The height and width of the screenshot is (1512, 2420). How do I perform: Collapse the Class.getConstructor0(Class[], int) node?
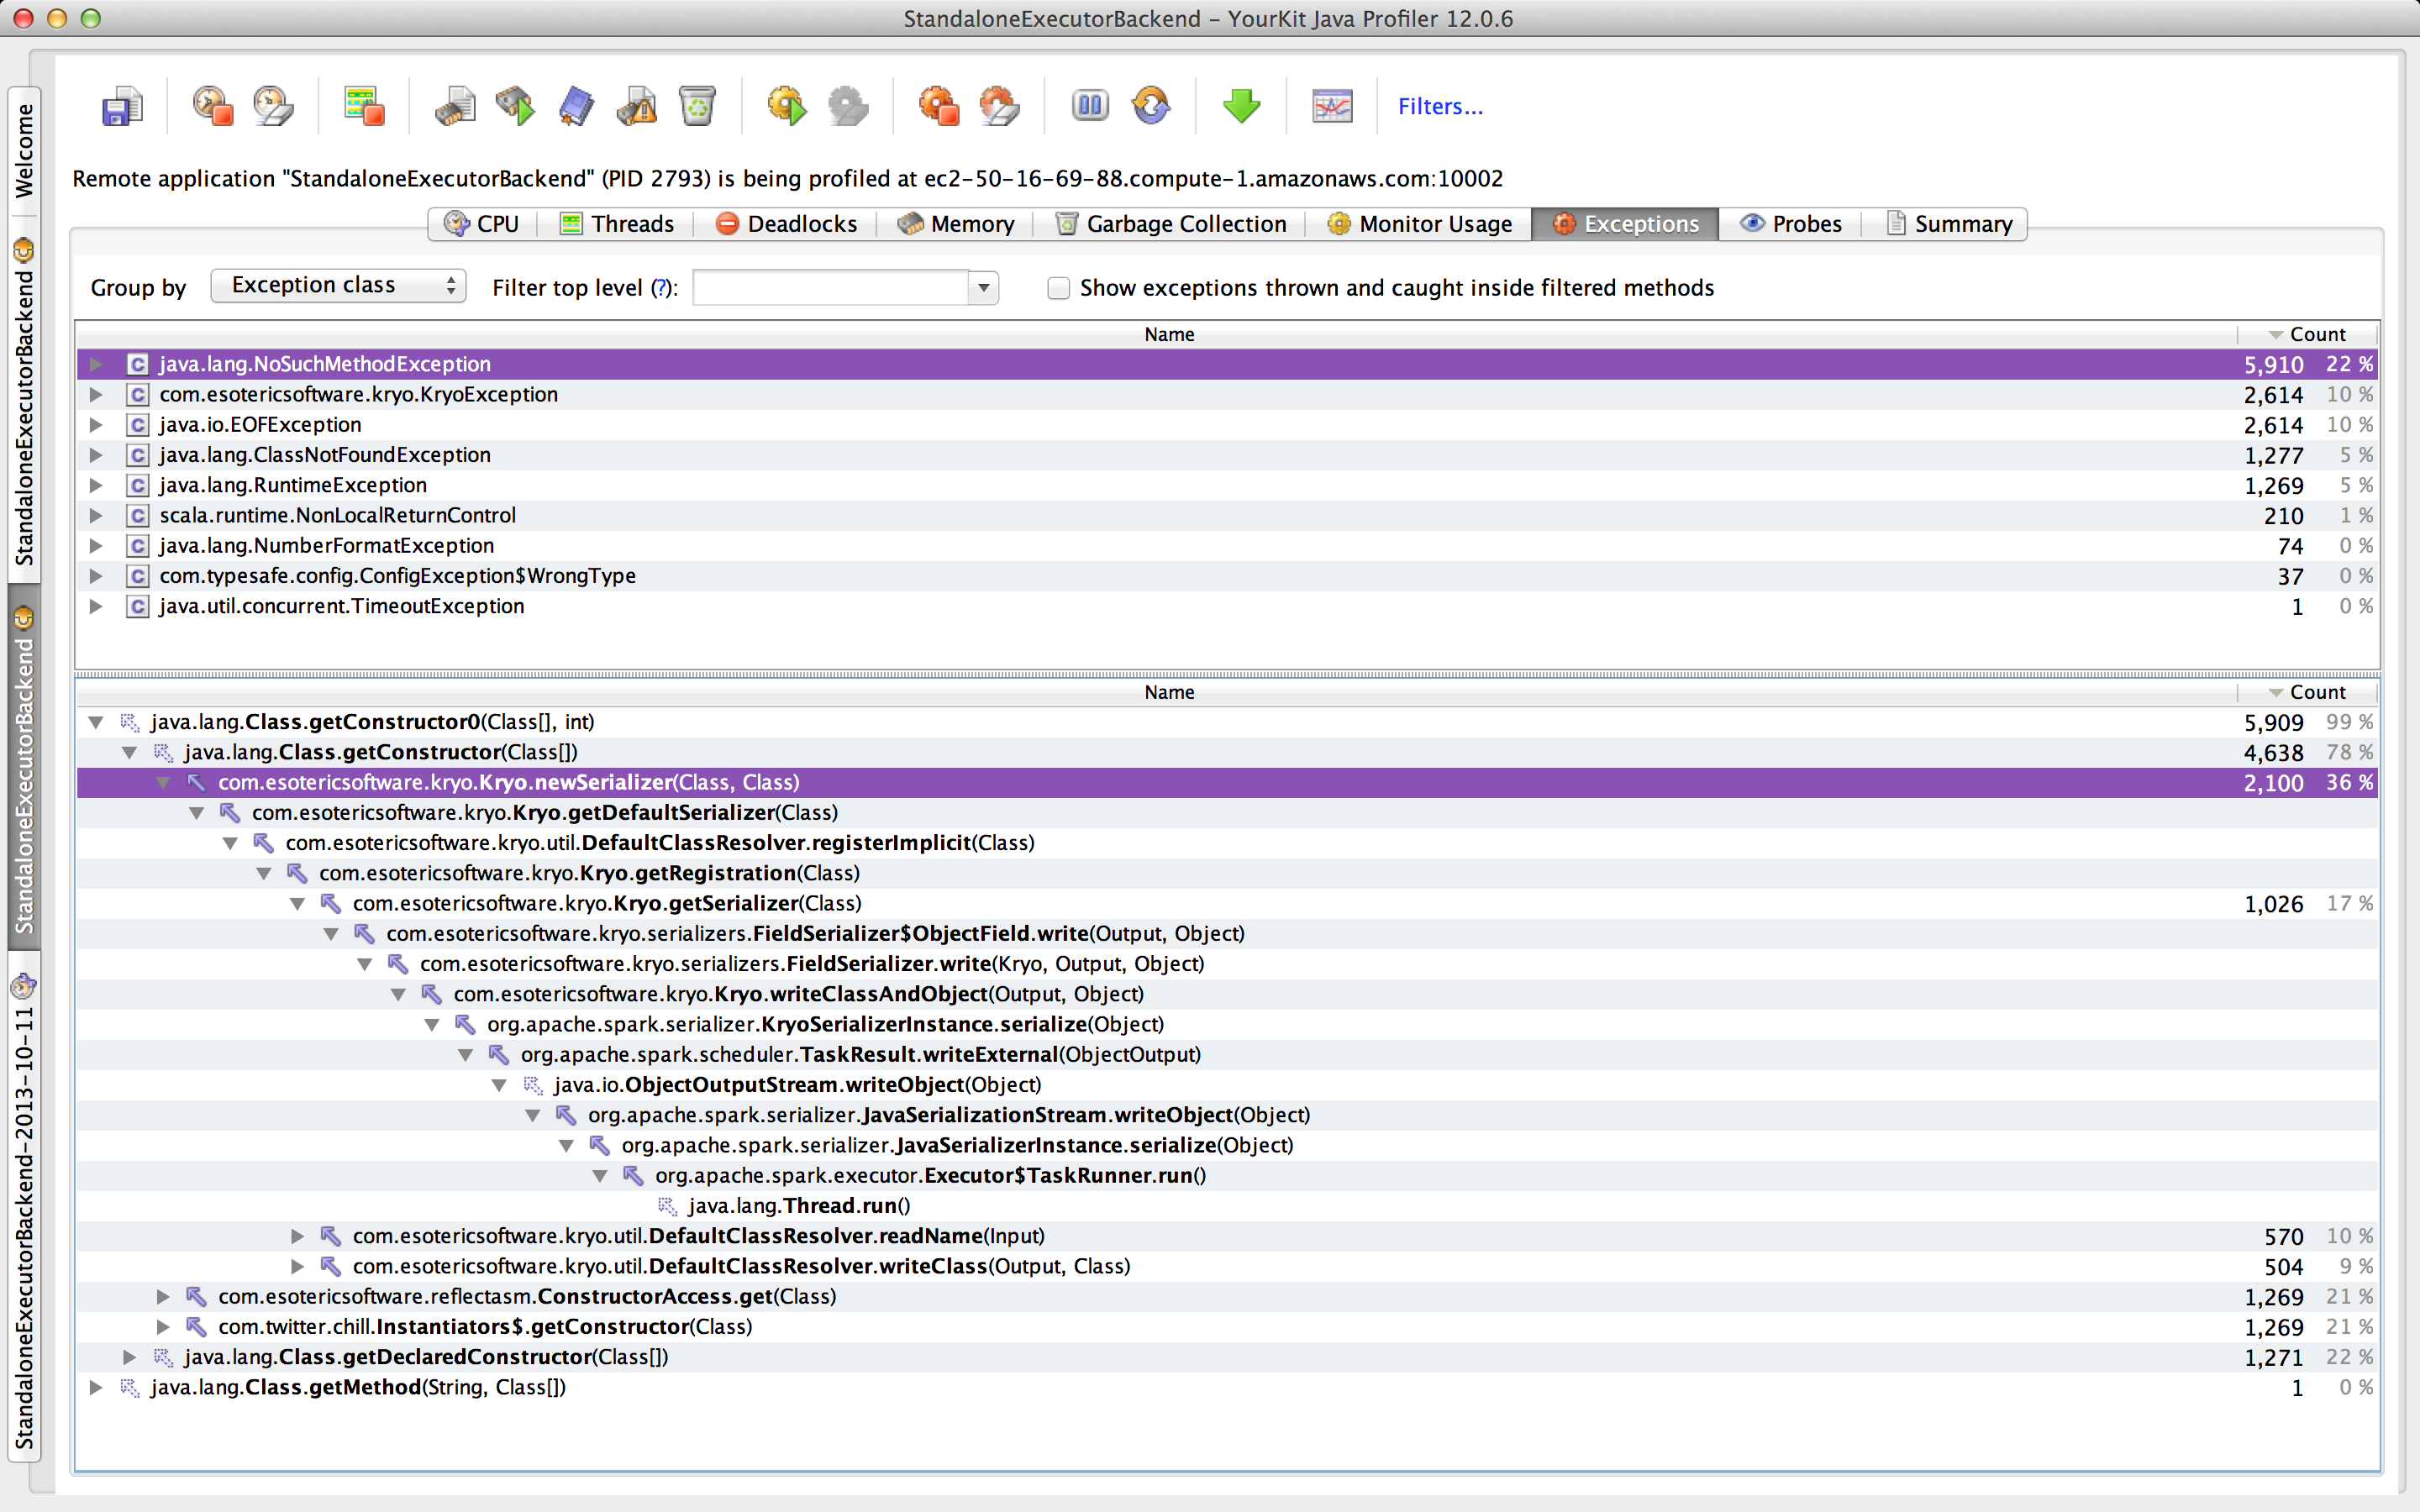pyautogui.click(x=96, y=722)
